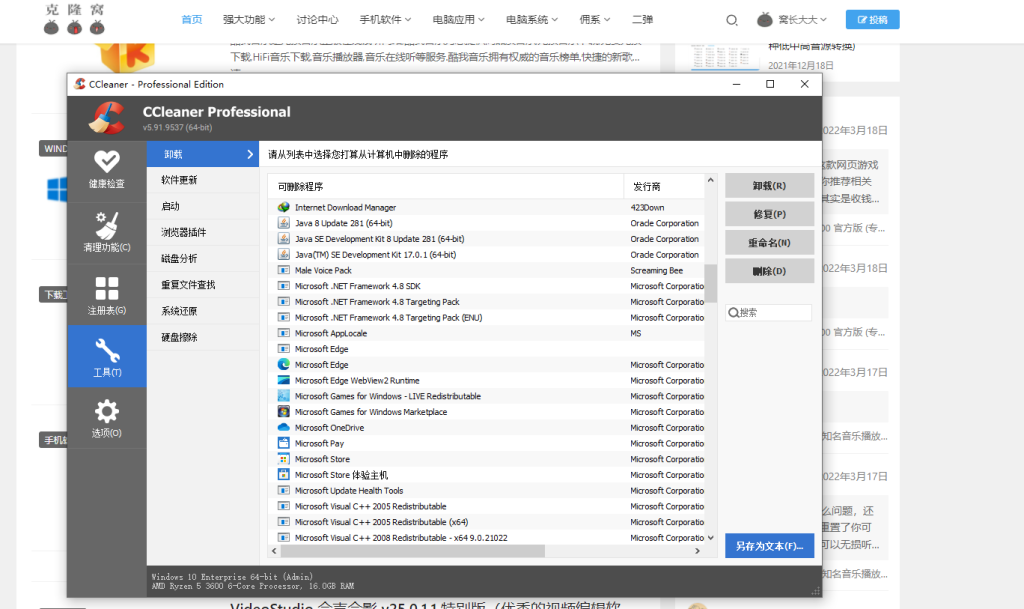Click the horizontal scrollbar thumb
1024x609 pixels.
(x=413, y=551)
